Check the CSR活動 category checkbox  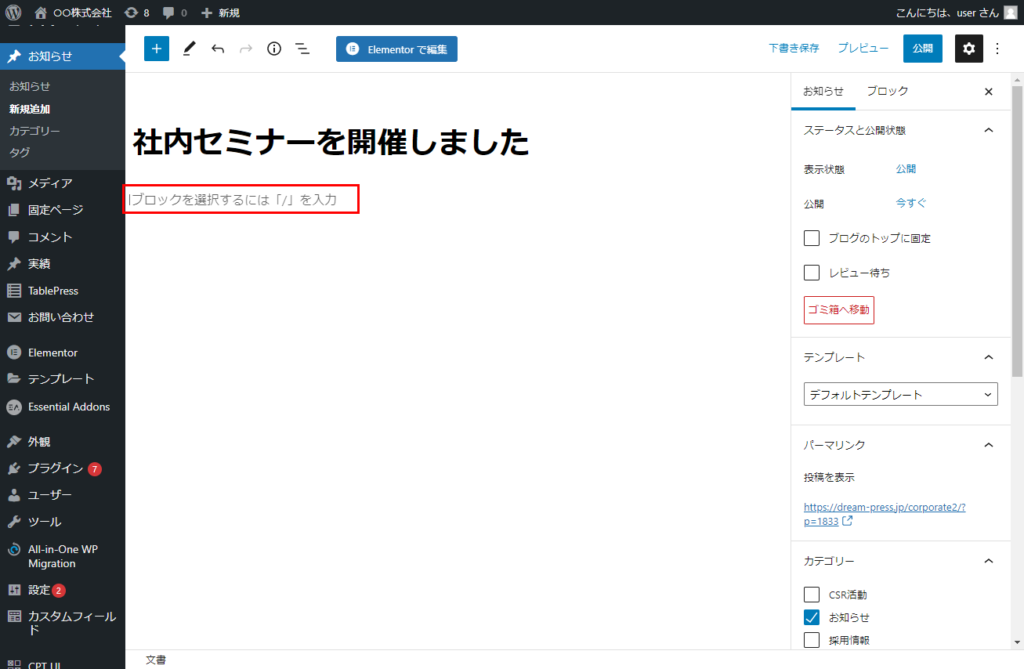point(812,594)
